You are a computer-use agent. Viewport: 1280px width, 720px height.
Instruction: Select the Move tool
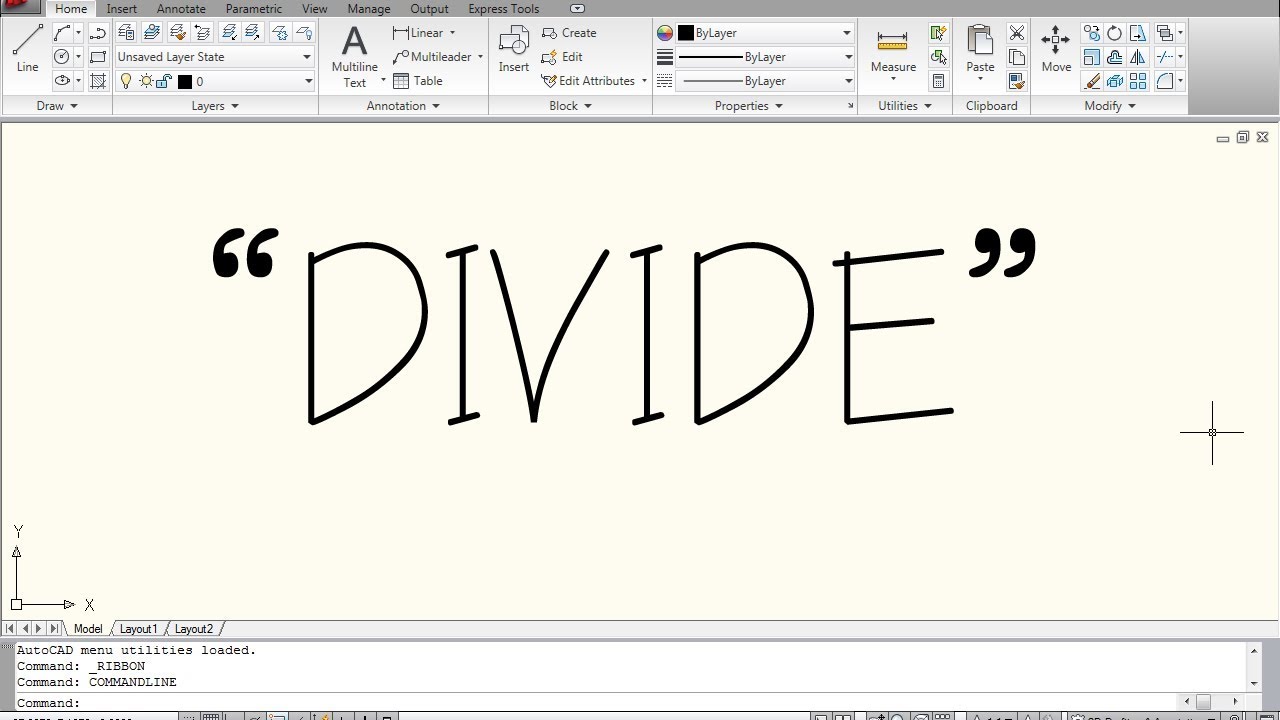(1056, 48)
